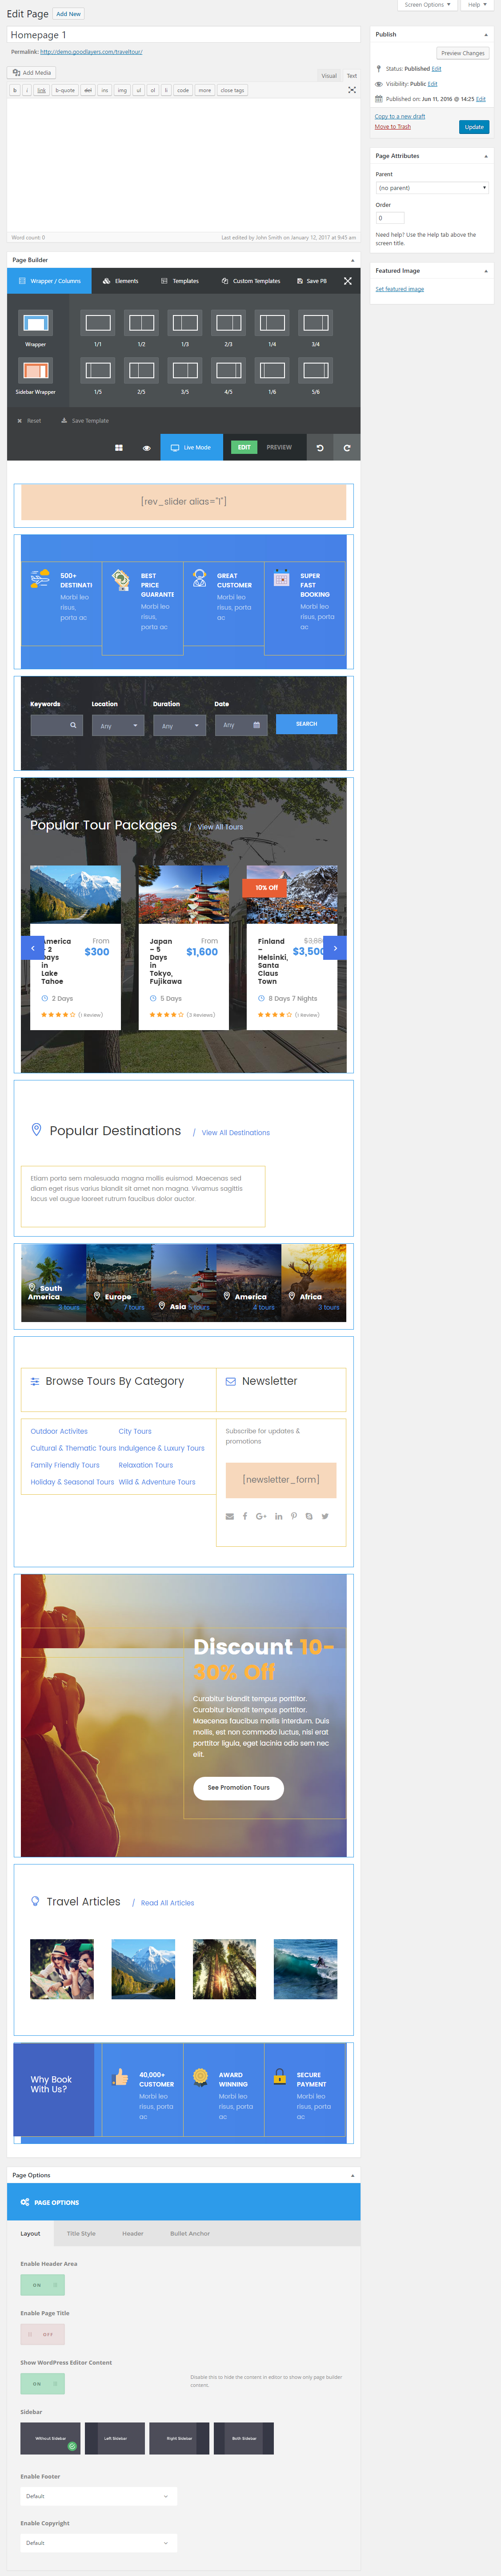Add a 1/2 column layout
Screen dimensions: 501x2576
[142, 323]
